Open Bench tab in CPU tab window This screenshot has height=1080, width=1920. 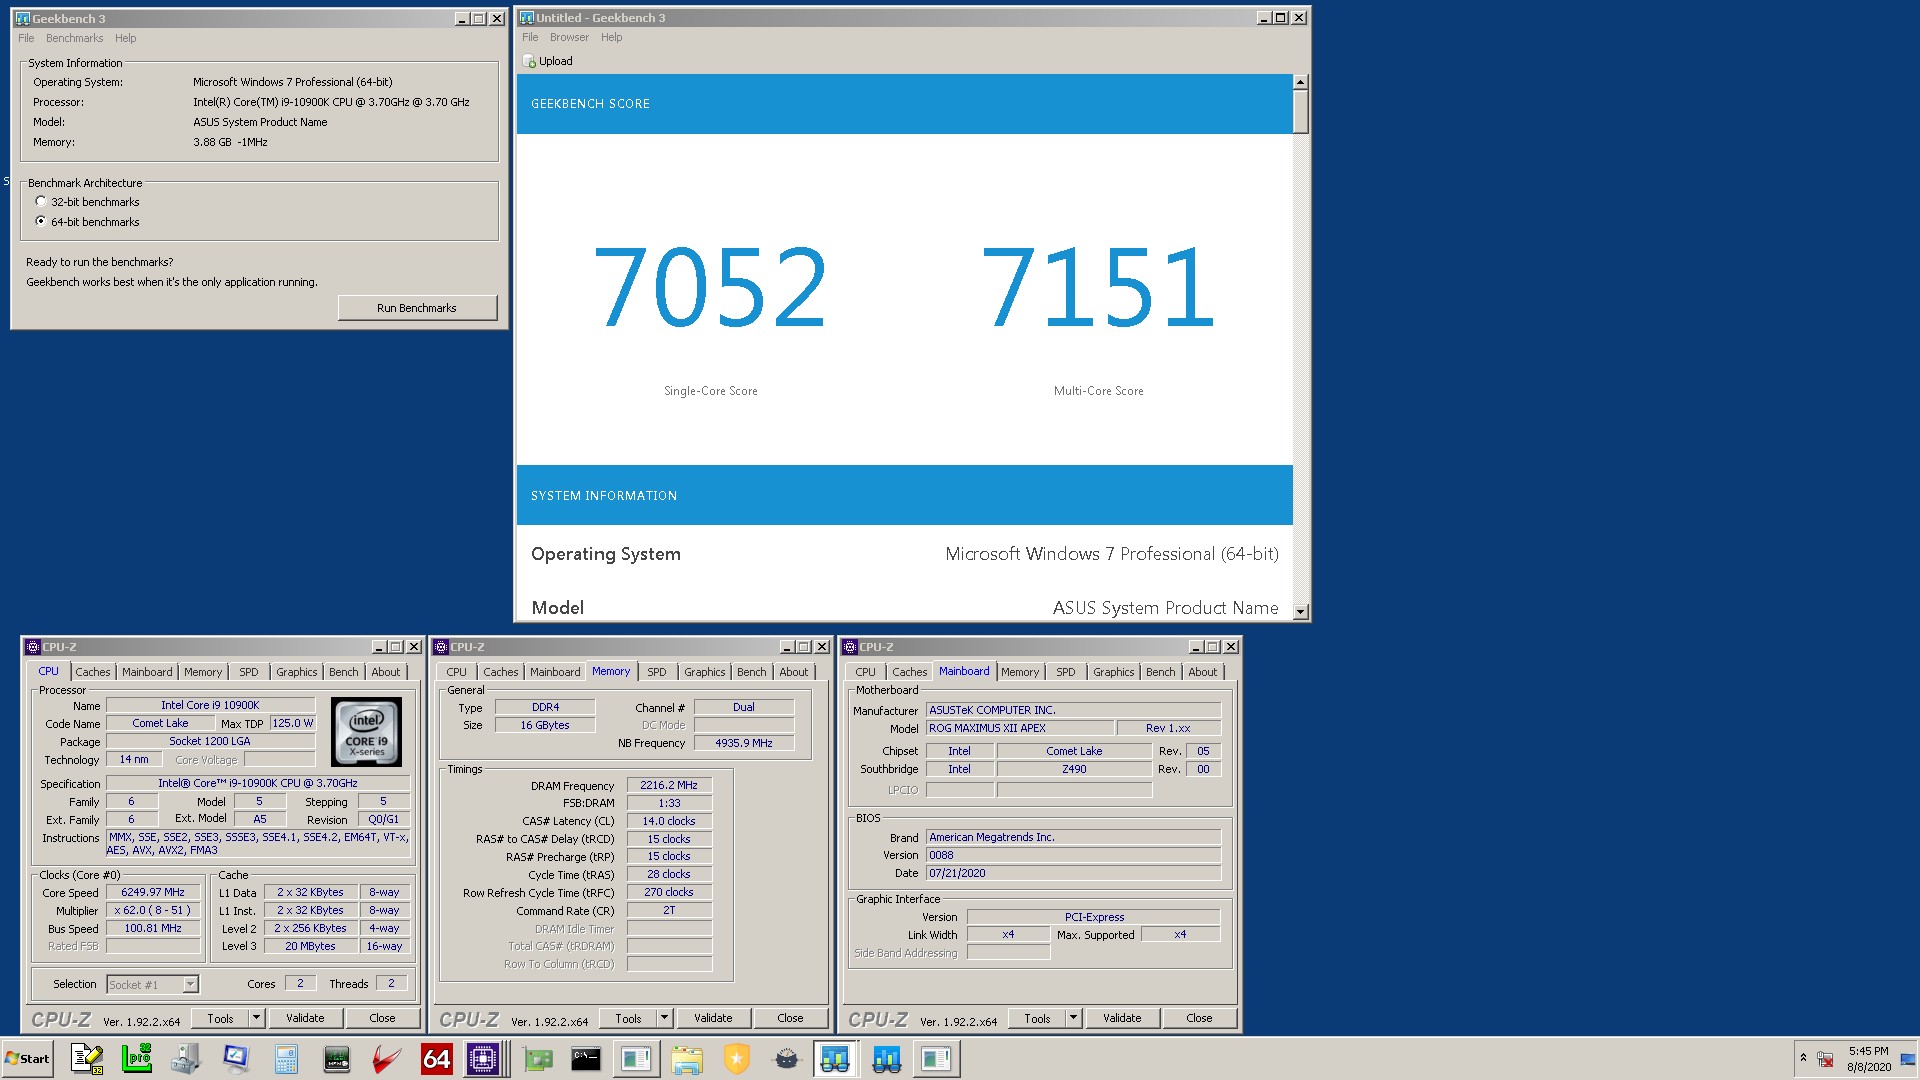[x=343, y=672]
